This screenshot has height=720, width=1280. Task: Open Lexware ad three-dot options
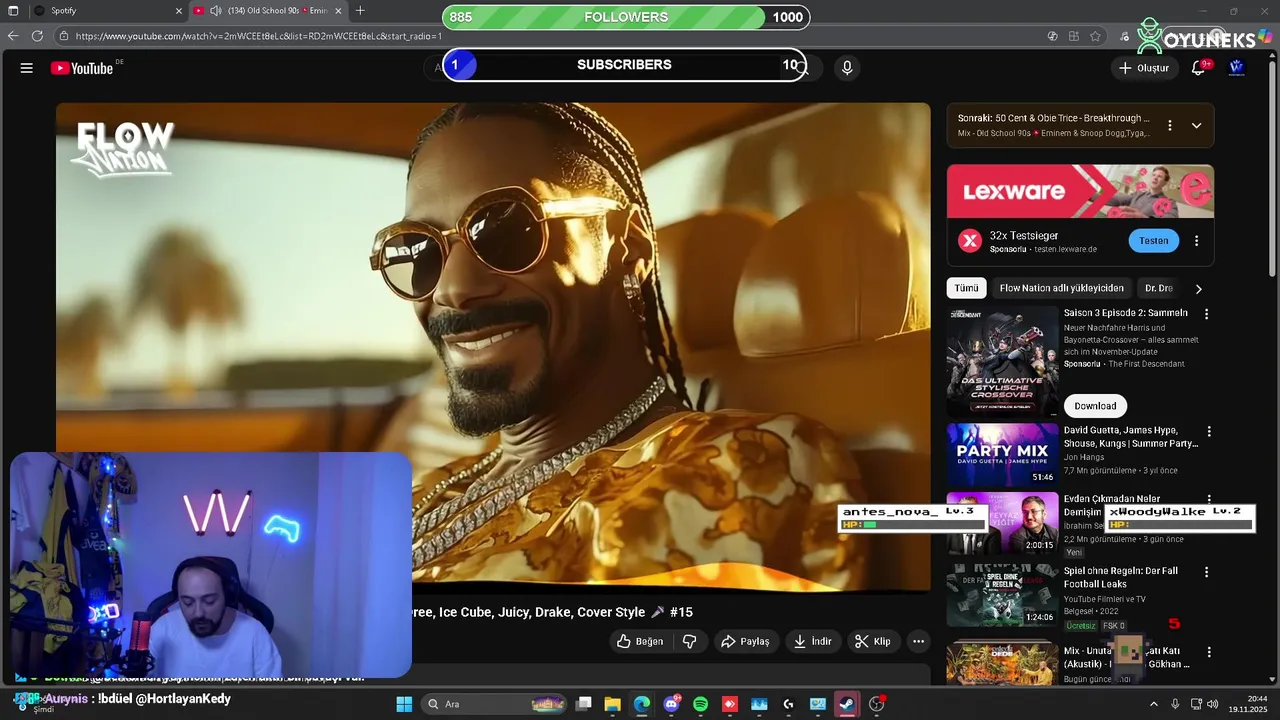pos(1196,241)
